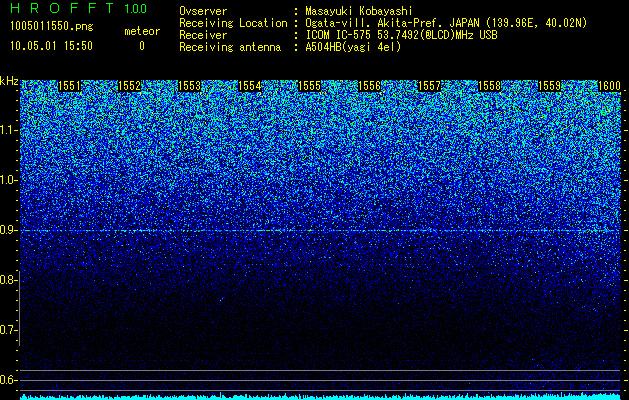Click the 1.0 kHz axis label
Screen dimensions: 629x400
coord(9,180)
